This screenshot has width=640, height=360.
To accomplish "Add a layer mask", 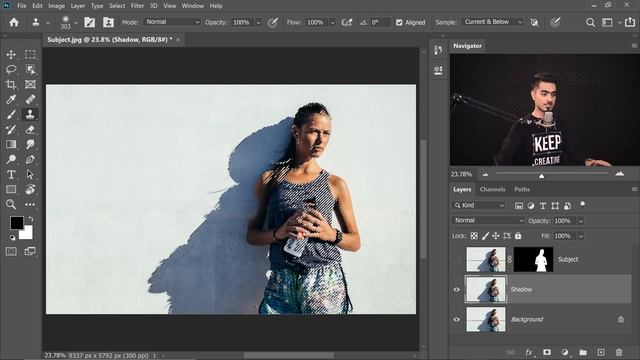I will (x=547, y=352).
